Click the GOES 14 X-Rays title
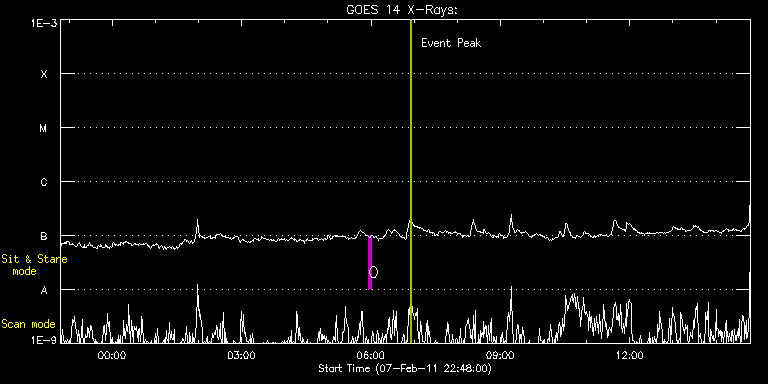Image resolution: width=768 pixels, height=384 pixels. click(x=402, y=10)
